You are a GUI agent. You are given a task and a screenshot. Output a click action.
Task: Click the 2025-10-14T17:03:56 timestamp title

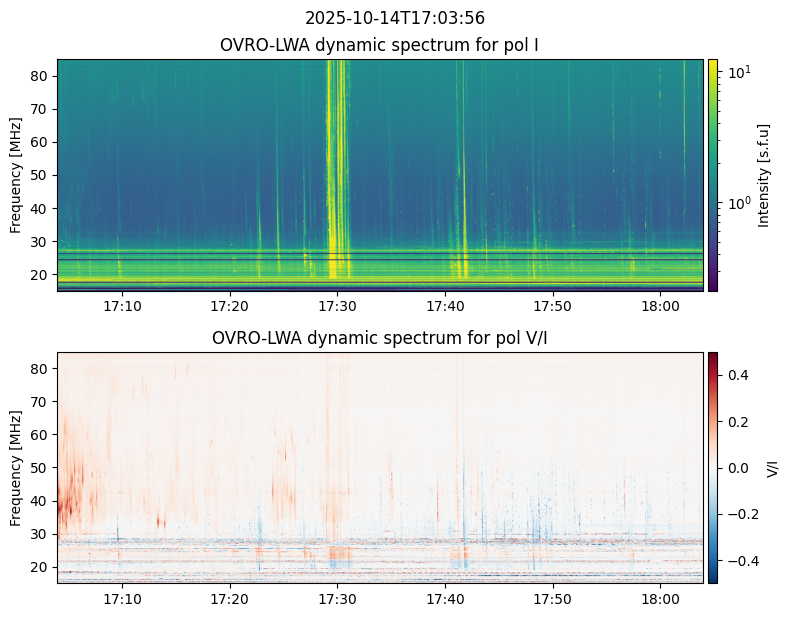point(394,18)
